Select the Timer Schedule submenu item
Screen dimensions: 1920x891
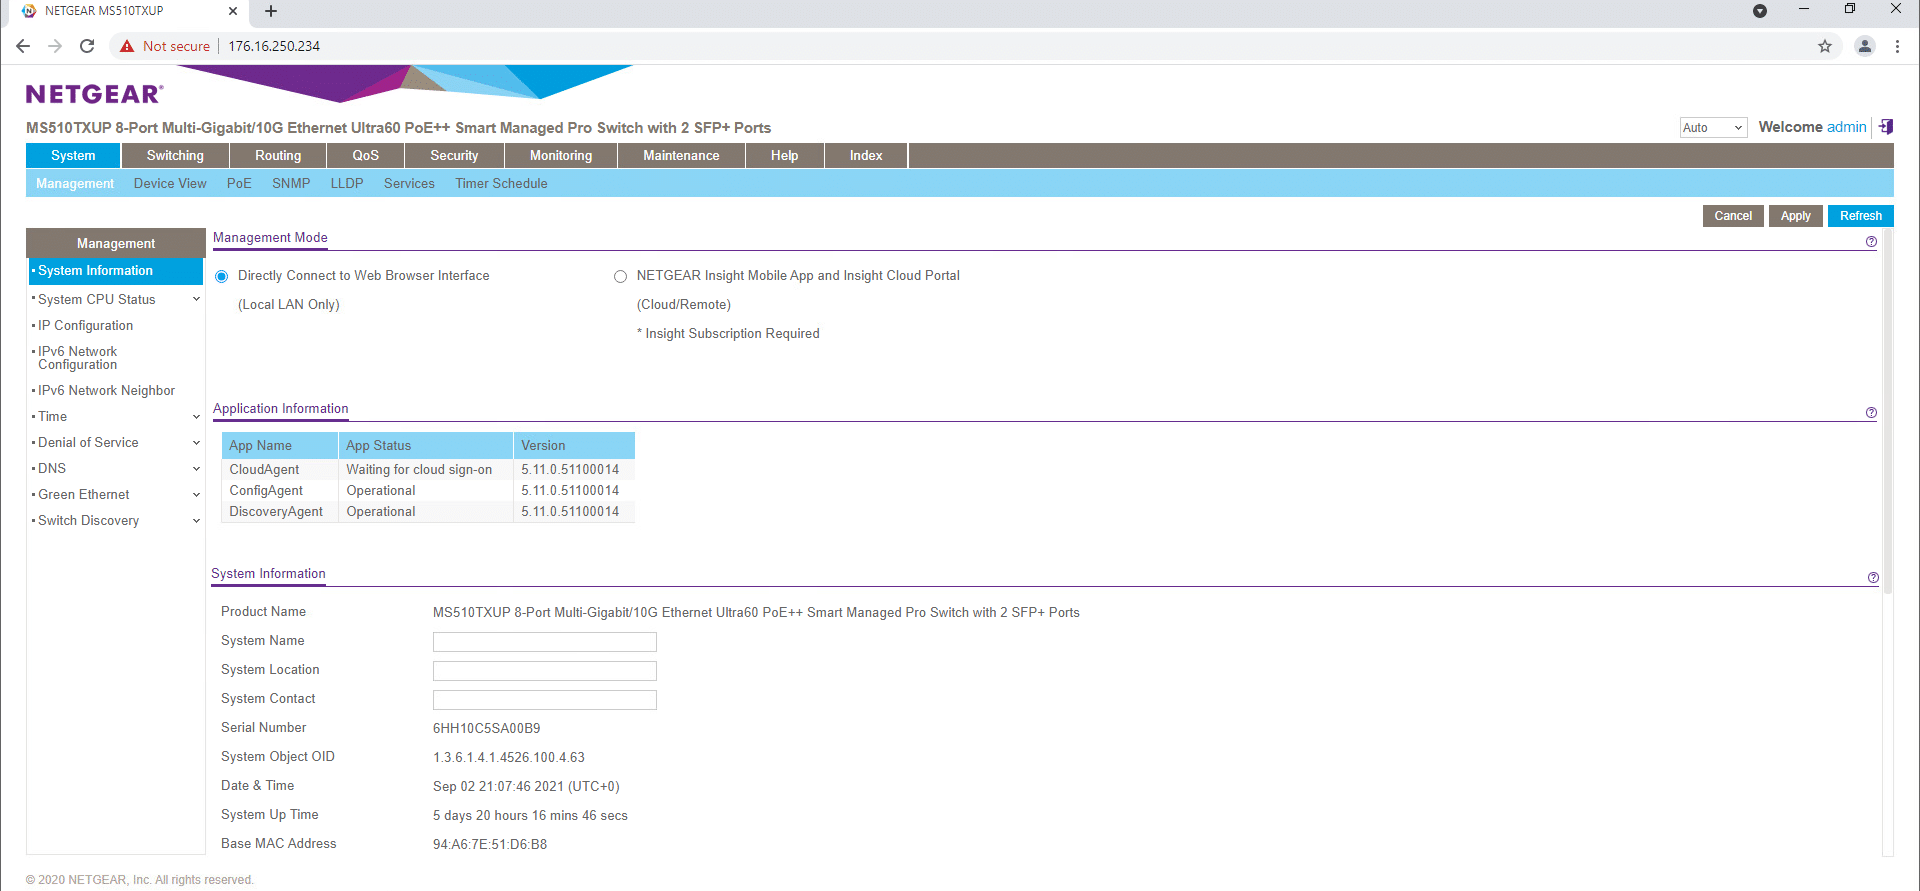pos(501,184)
